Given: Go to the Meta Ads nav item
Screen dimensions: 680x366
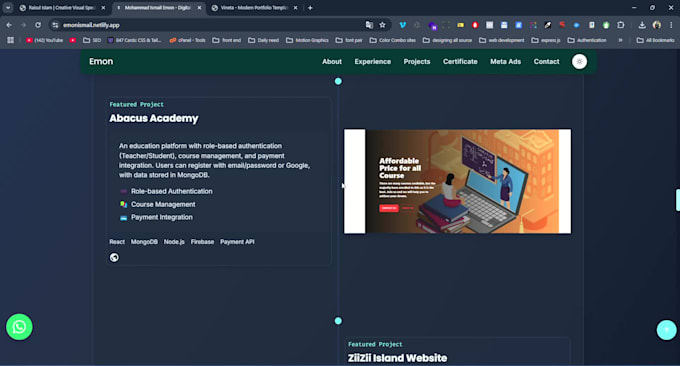Looking at the screenshot, I should tap(506, 62).
